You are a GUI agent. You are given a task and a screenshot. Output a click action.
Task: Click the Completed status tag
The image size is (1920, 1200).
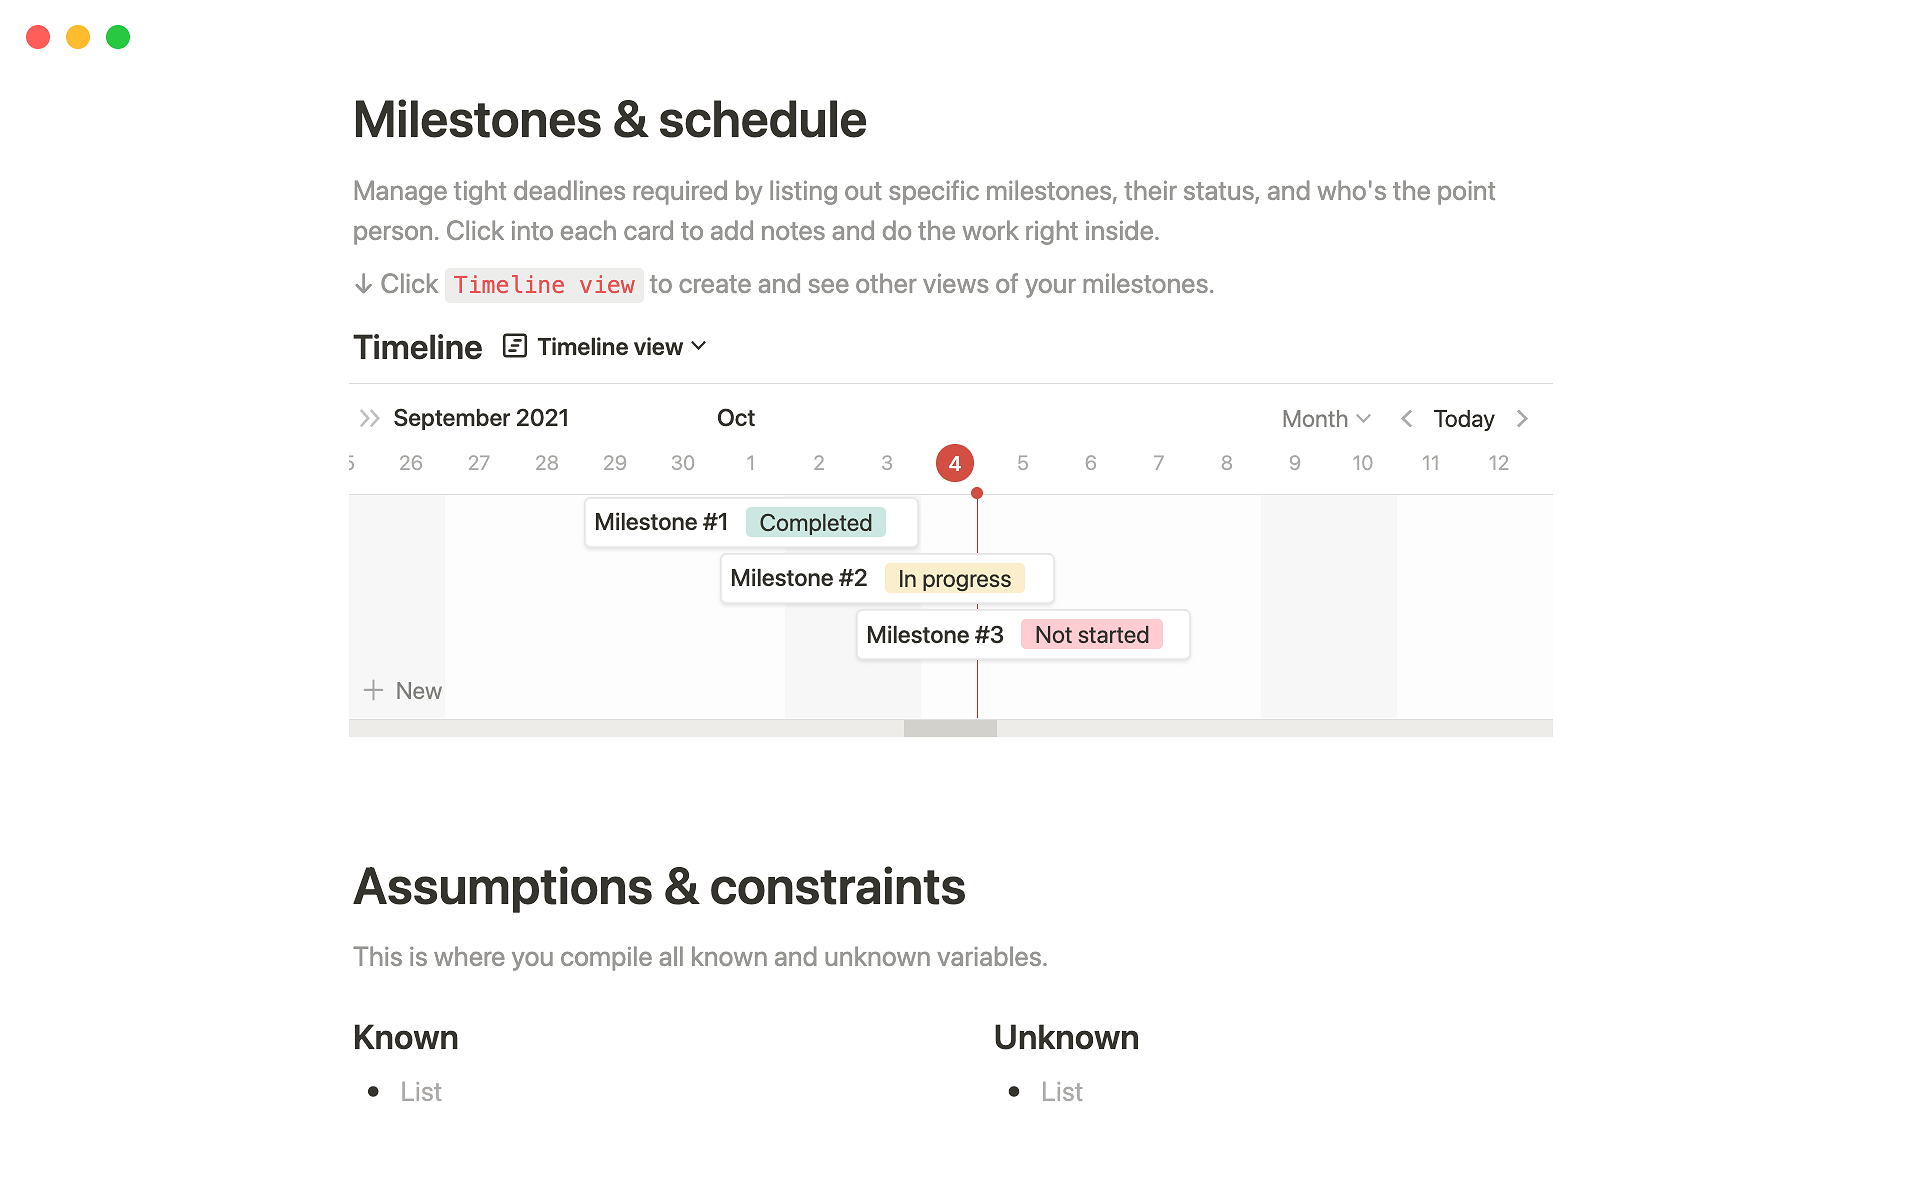pyautogui.click(x=816, y=521)
